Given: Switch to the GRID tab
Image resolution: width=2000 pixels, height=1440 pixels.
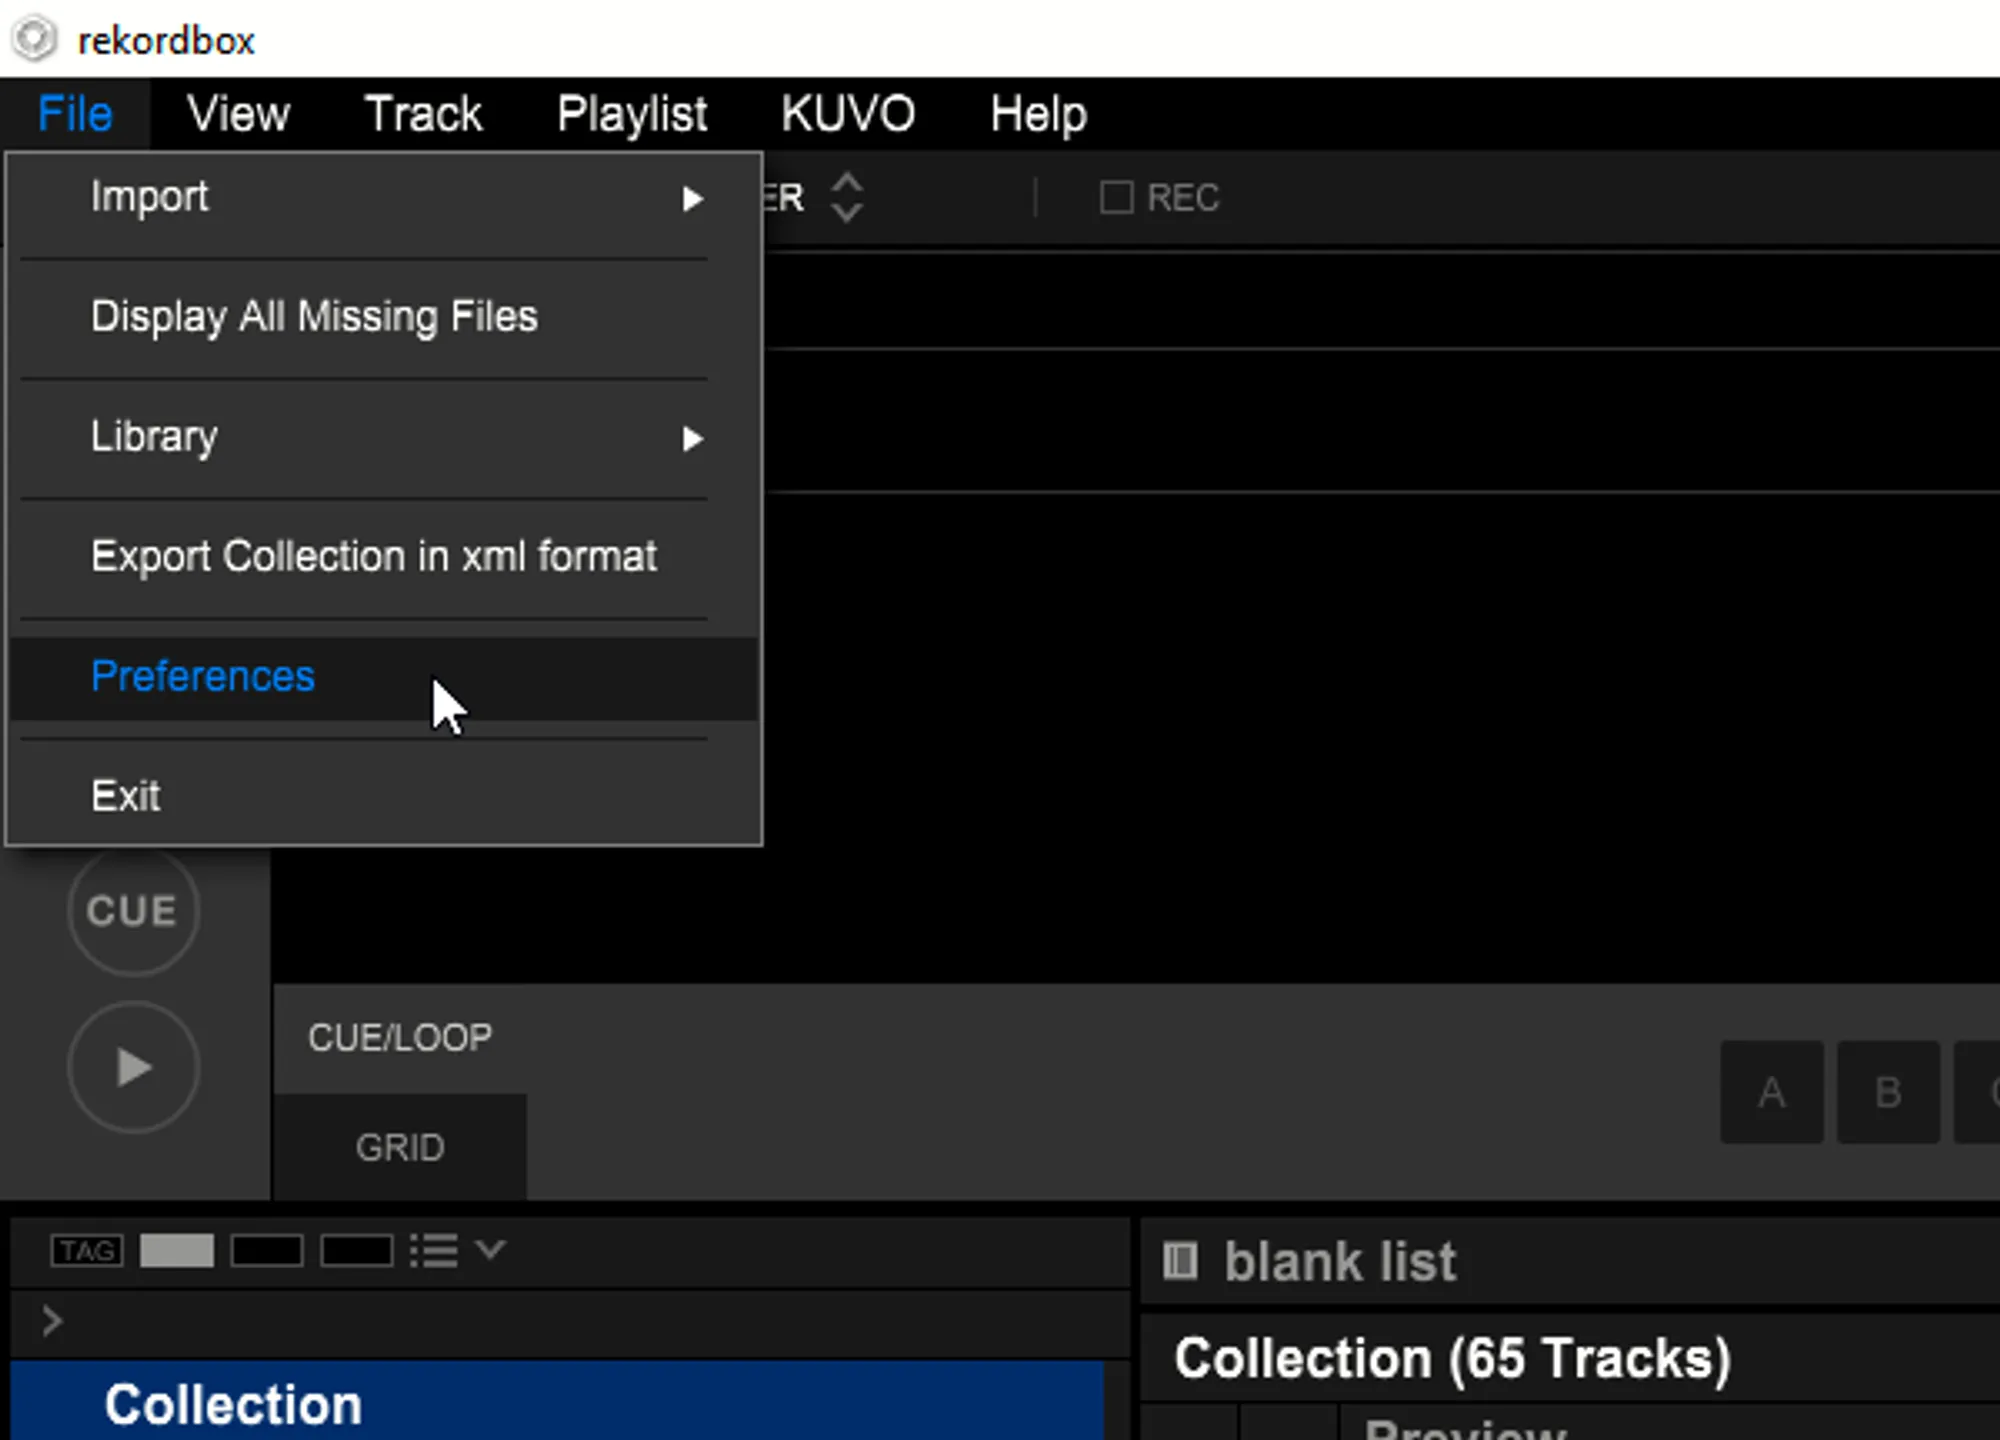Looking at the screenshot, I should pyautogui.click(x=400, y=1147).
